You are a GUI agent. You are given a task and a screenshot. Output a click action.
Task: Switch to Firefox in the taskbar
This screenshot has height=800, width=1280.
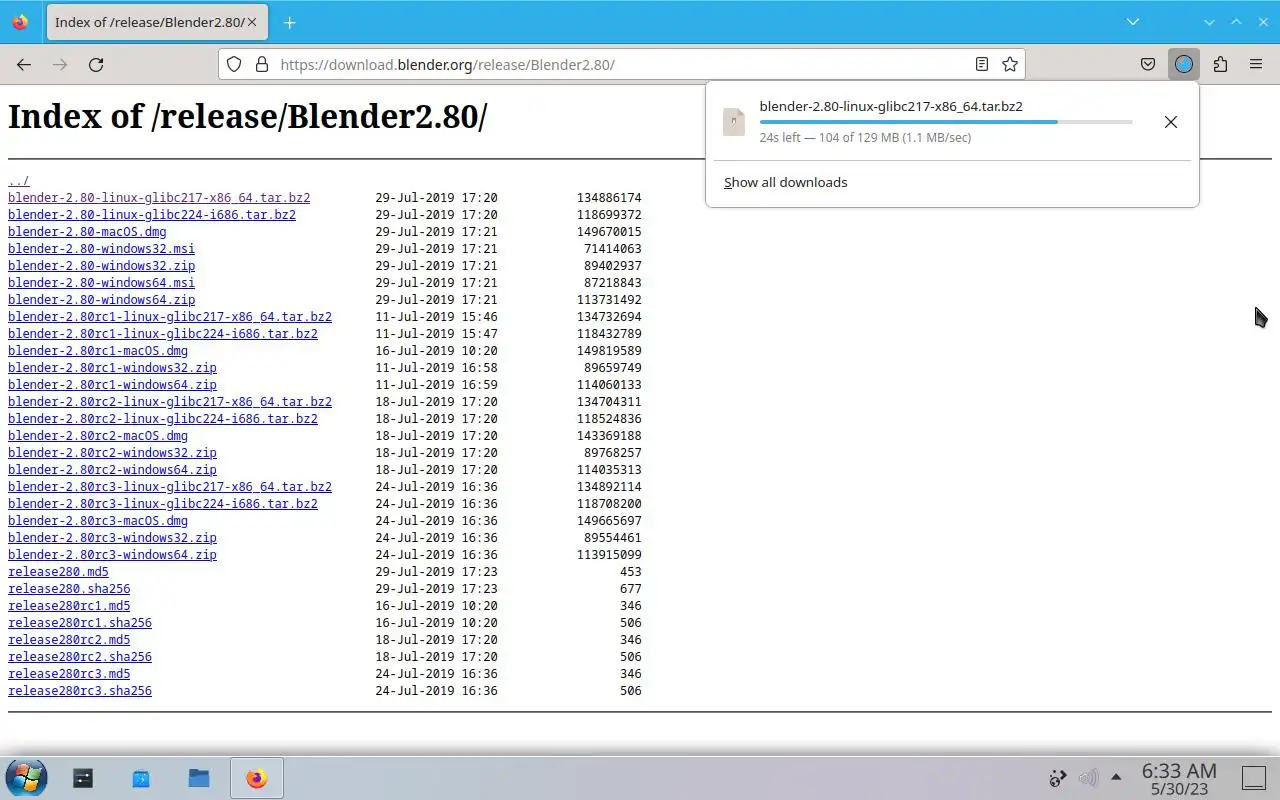point(257,777)
